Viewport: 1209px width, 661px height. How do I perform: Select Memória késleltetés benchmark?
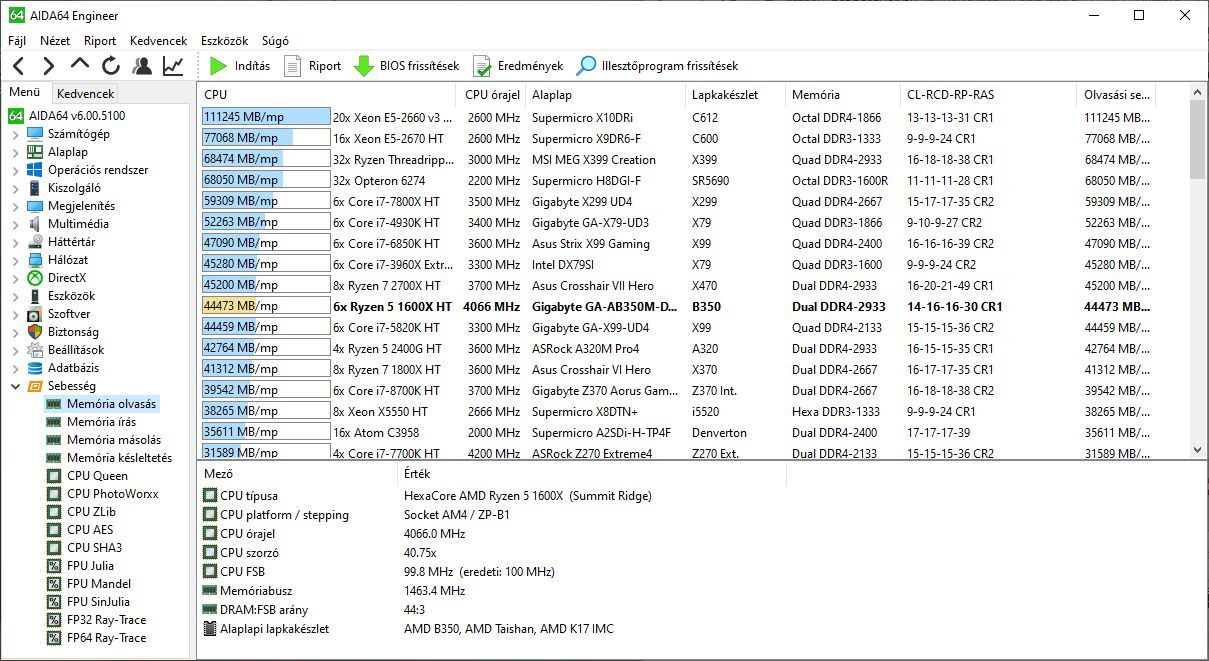119,457
